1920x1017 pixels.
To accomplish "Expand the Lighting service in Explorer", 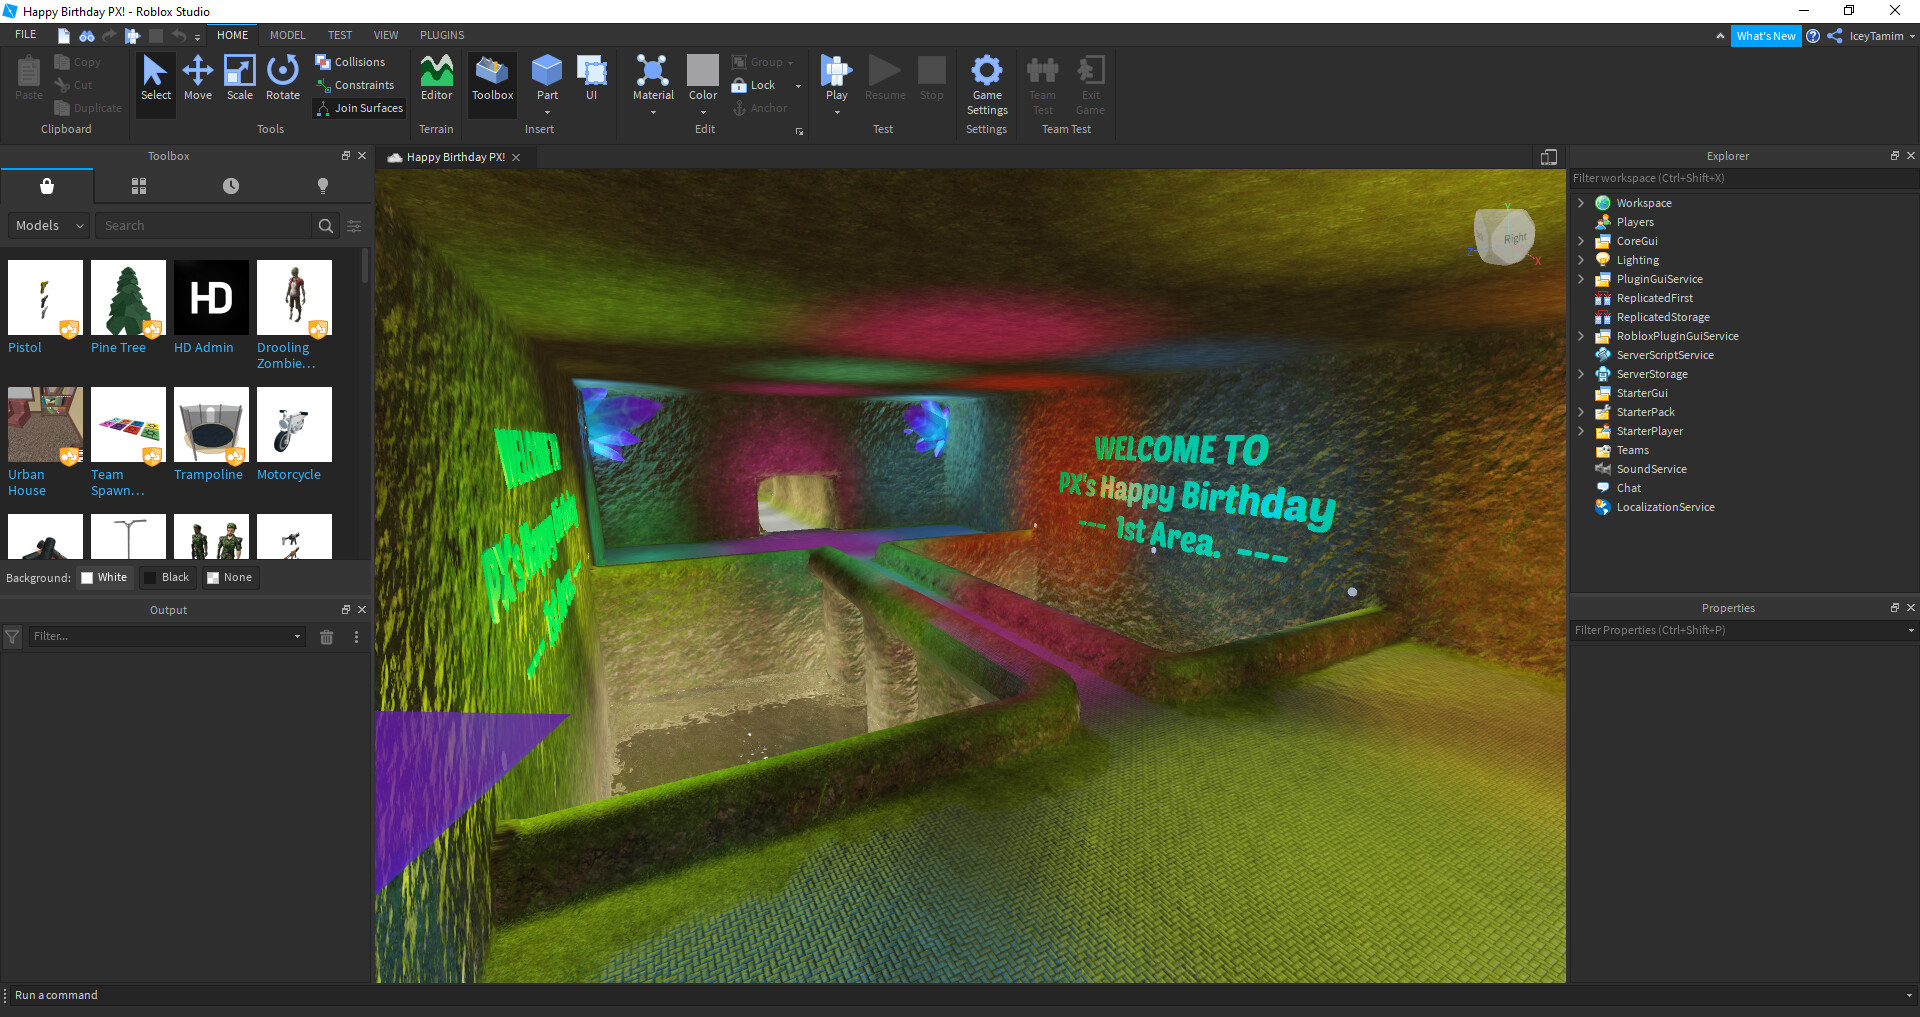I will pyautogui.click(x=1581, y=259).
